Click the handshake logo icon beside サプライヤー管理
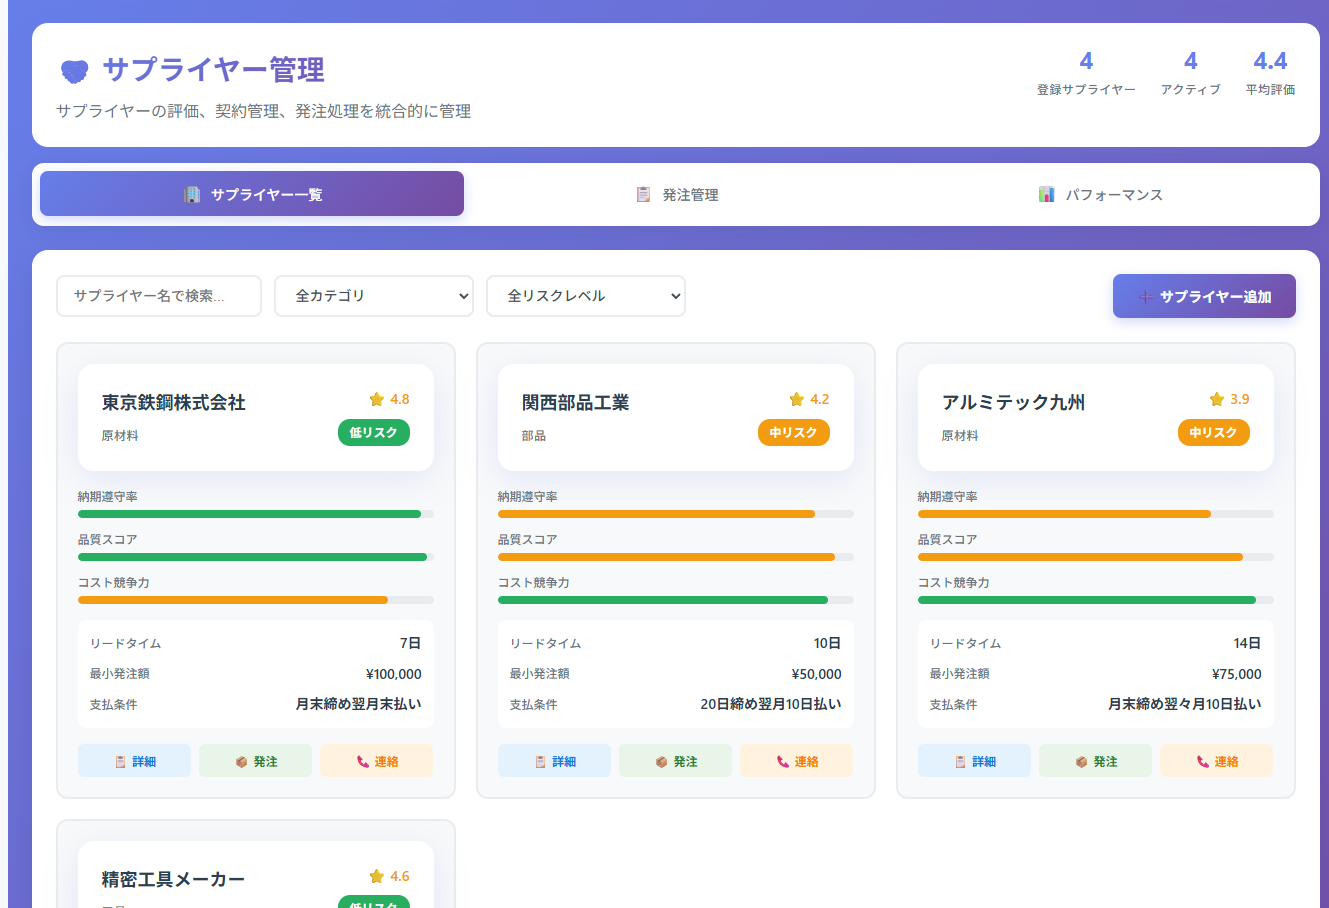The height and width of the screenshot is (908, 1329). (75, 71)
